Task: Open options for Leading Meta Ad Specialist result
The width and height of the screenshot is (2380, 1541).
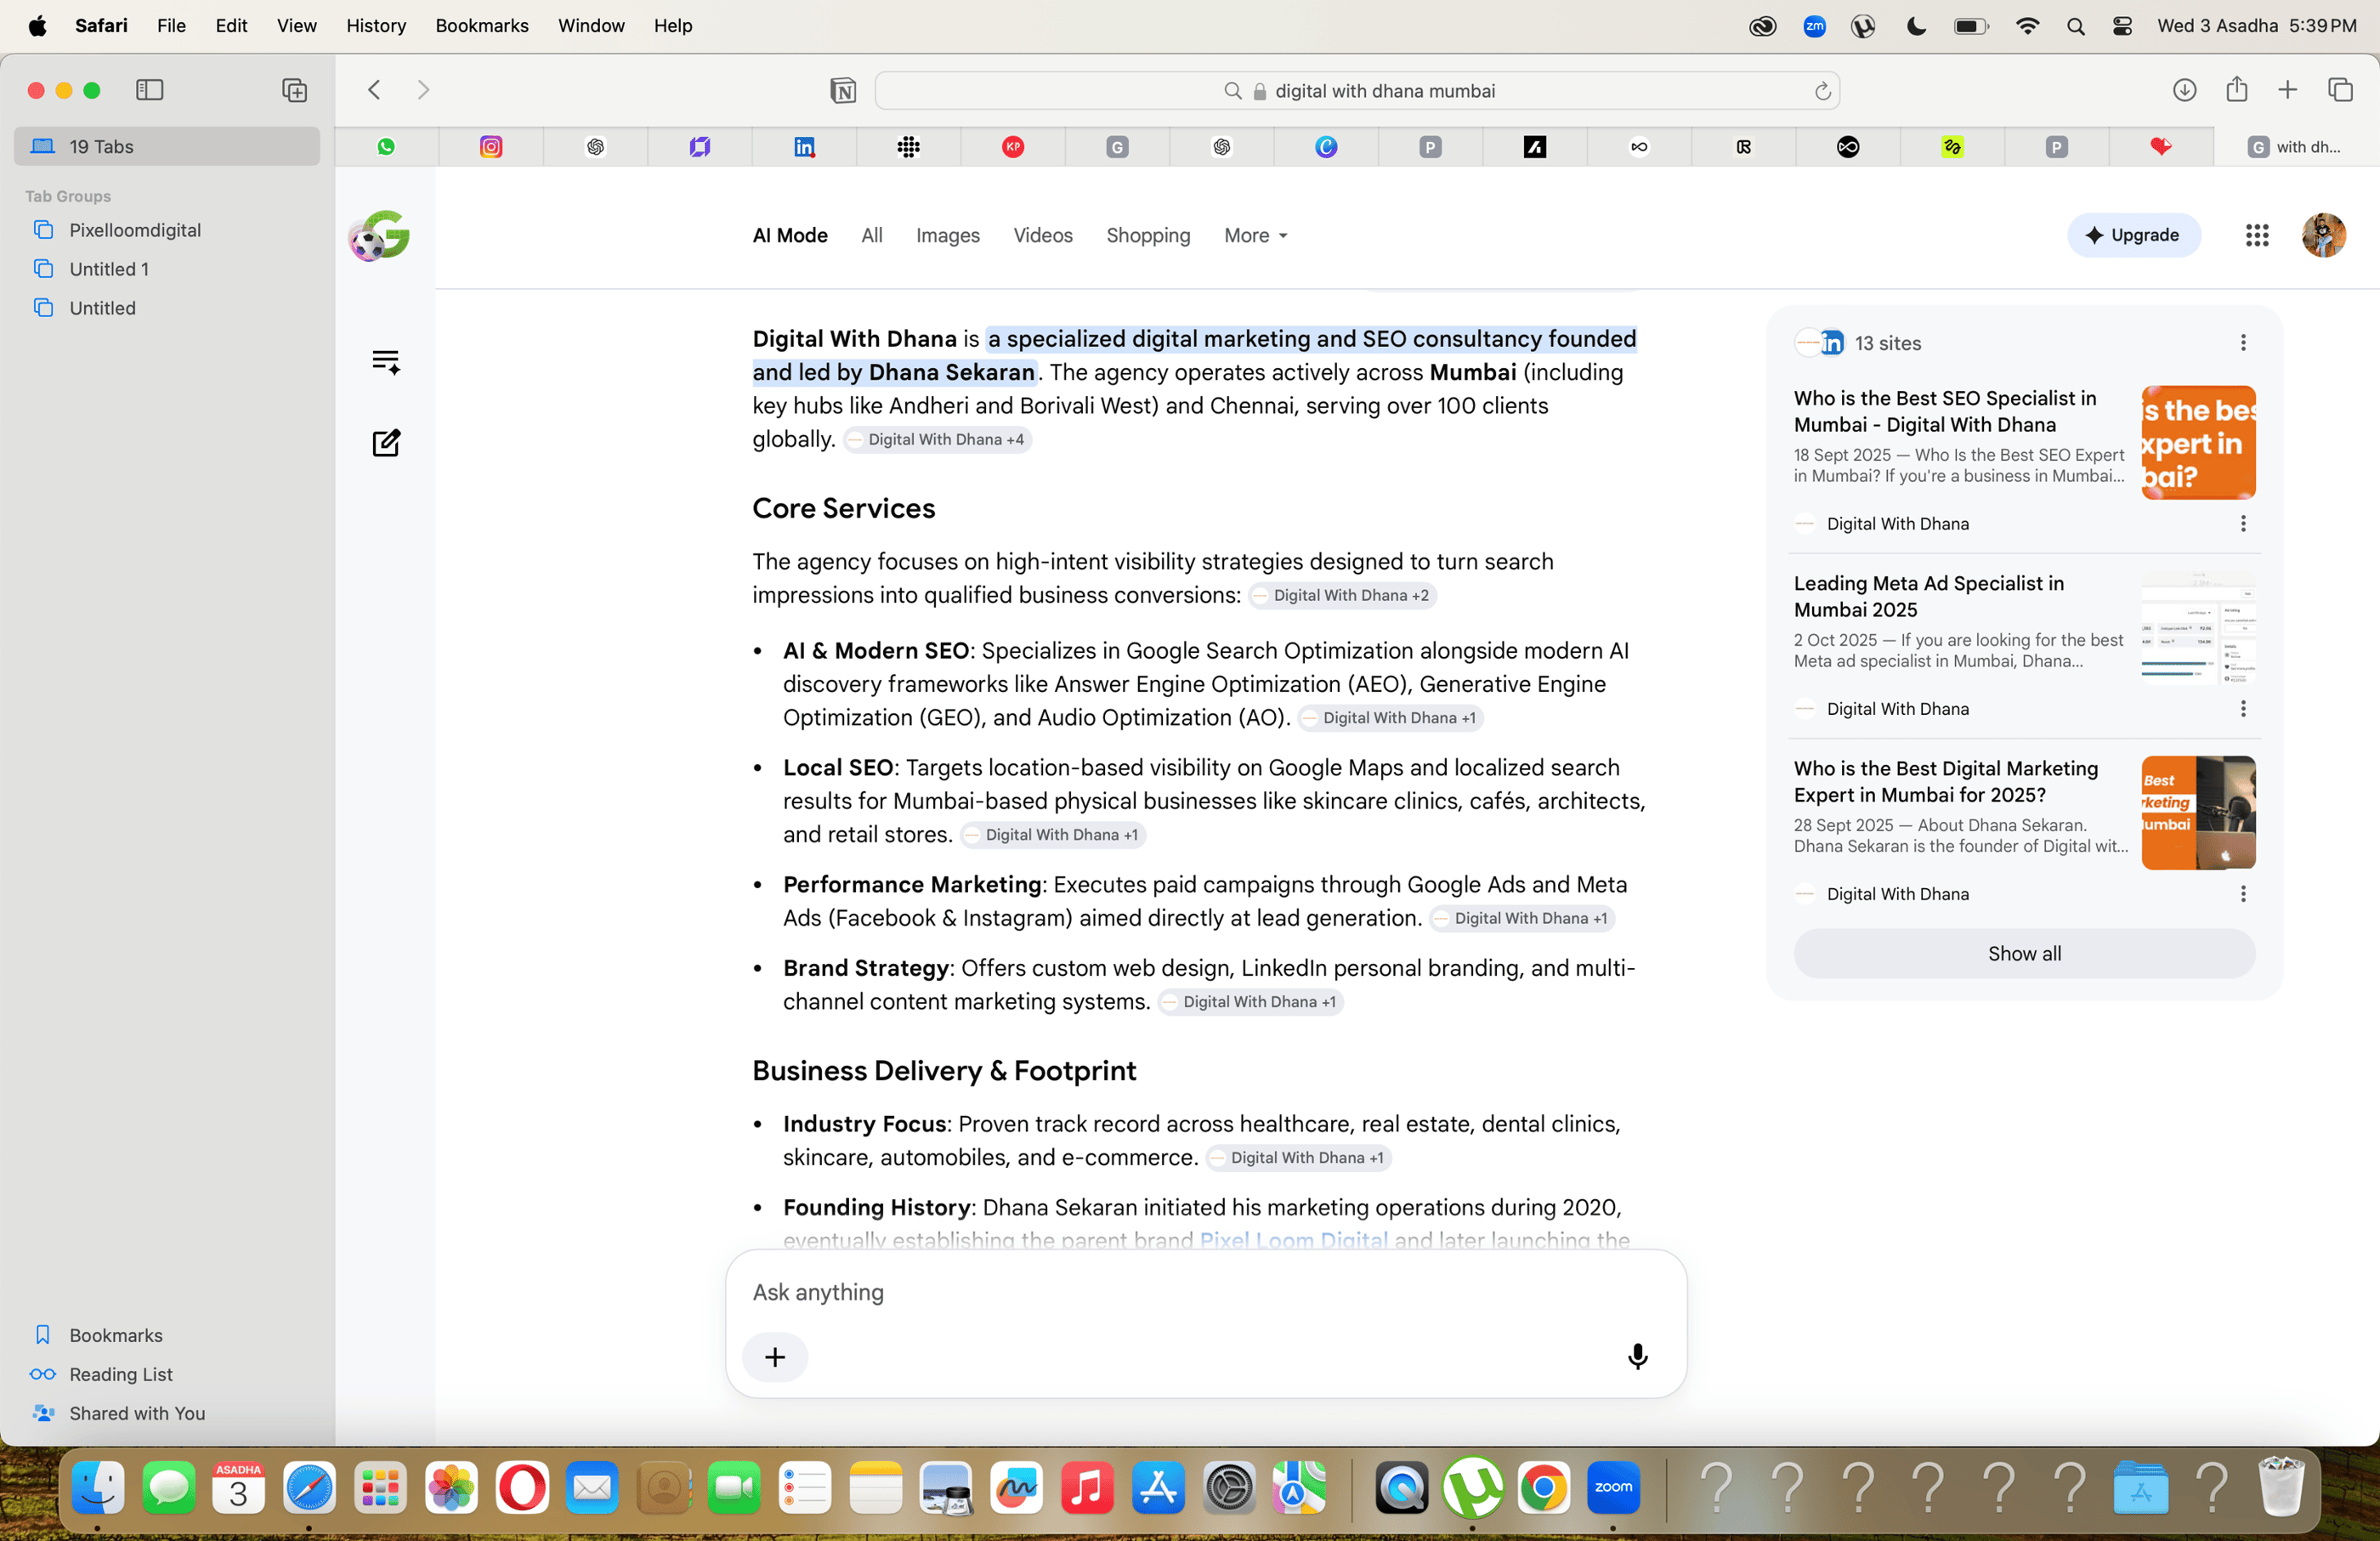Action: [x=2243, y=709]
